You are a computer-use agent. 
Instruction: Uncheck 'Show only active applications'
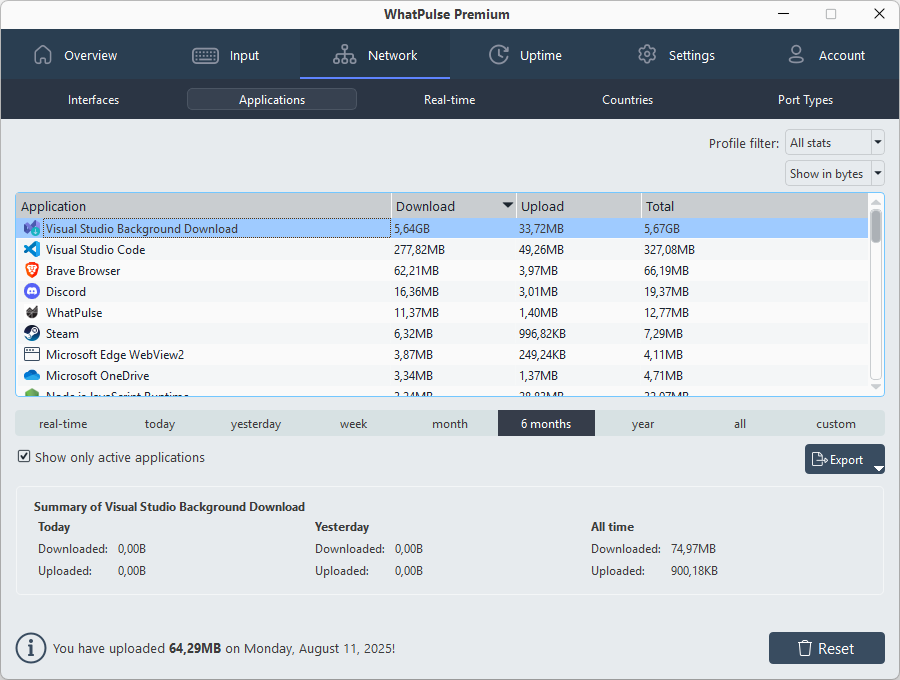[23, 457]
